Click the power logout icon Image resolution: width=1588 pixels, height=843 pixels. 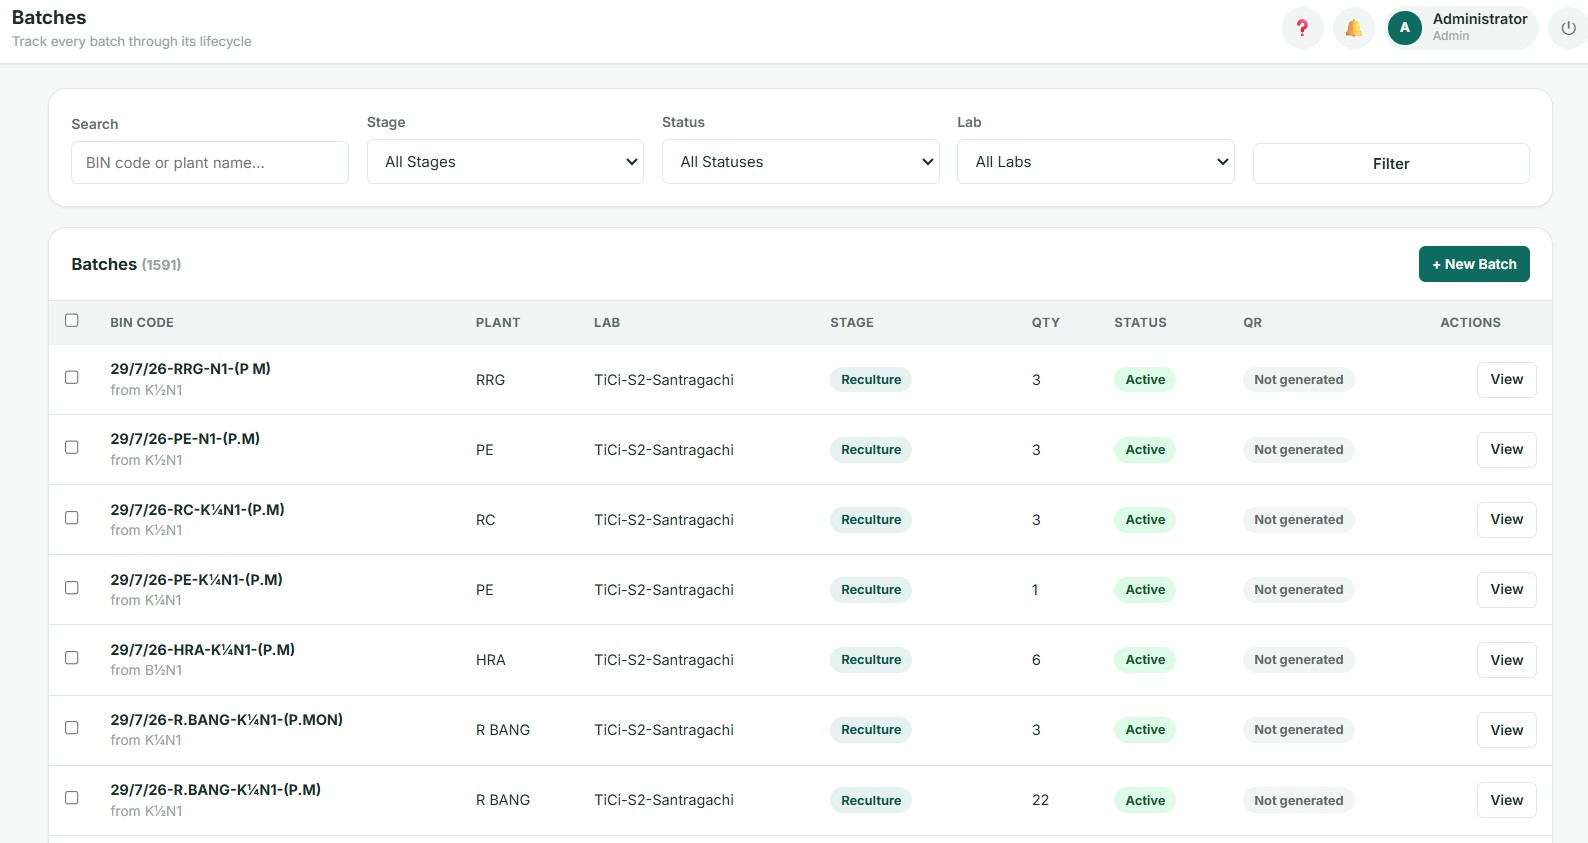pyautogui.click(x=1568, y=28)
